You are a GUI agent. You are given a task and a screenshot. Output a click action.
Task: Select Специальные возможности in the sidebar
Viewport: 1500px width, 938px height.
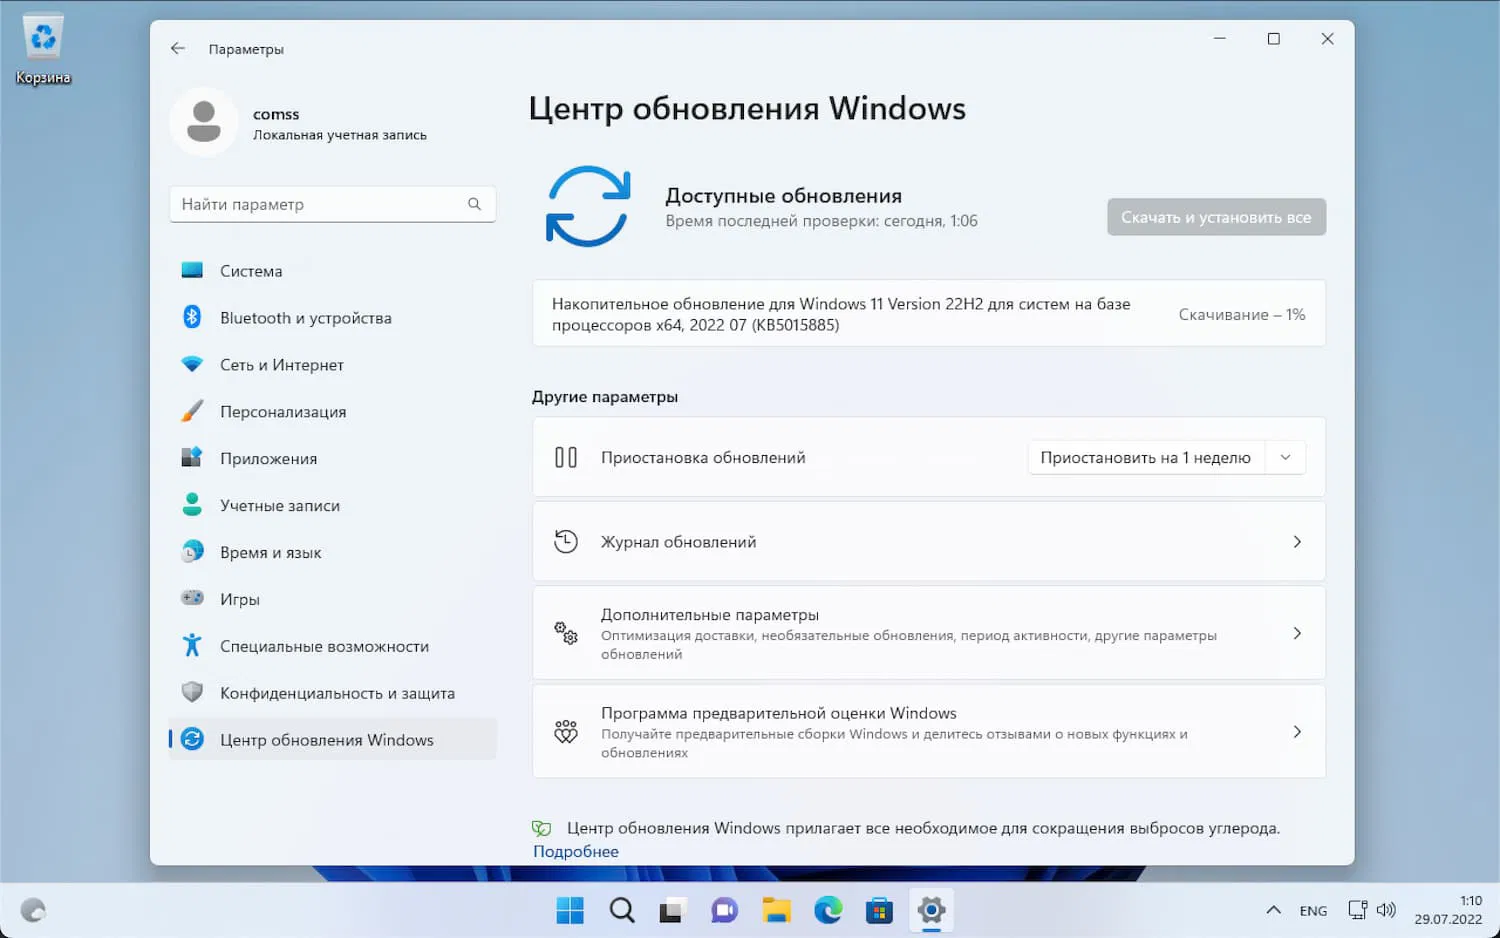click(324, 646)
